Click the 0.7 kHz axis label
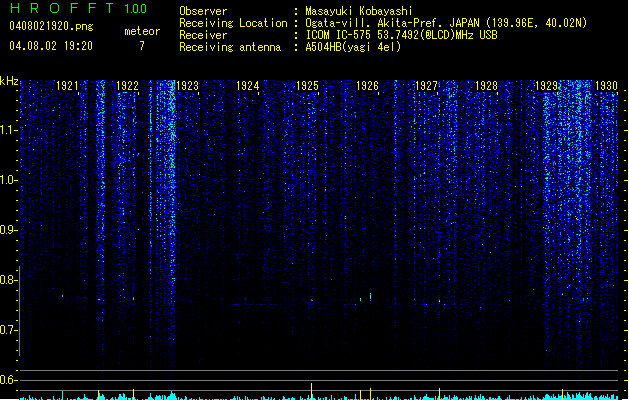This screenshot has width=629, height=400. pyautogui.click(x=8, y=330)
